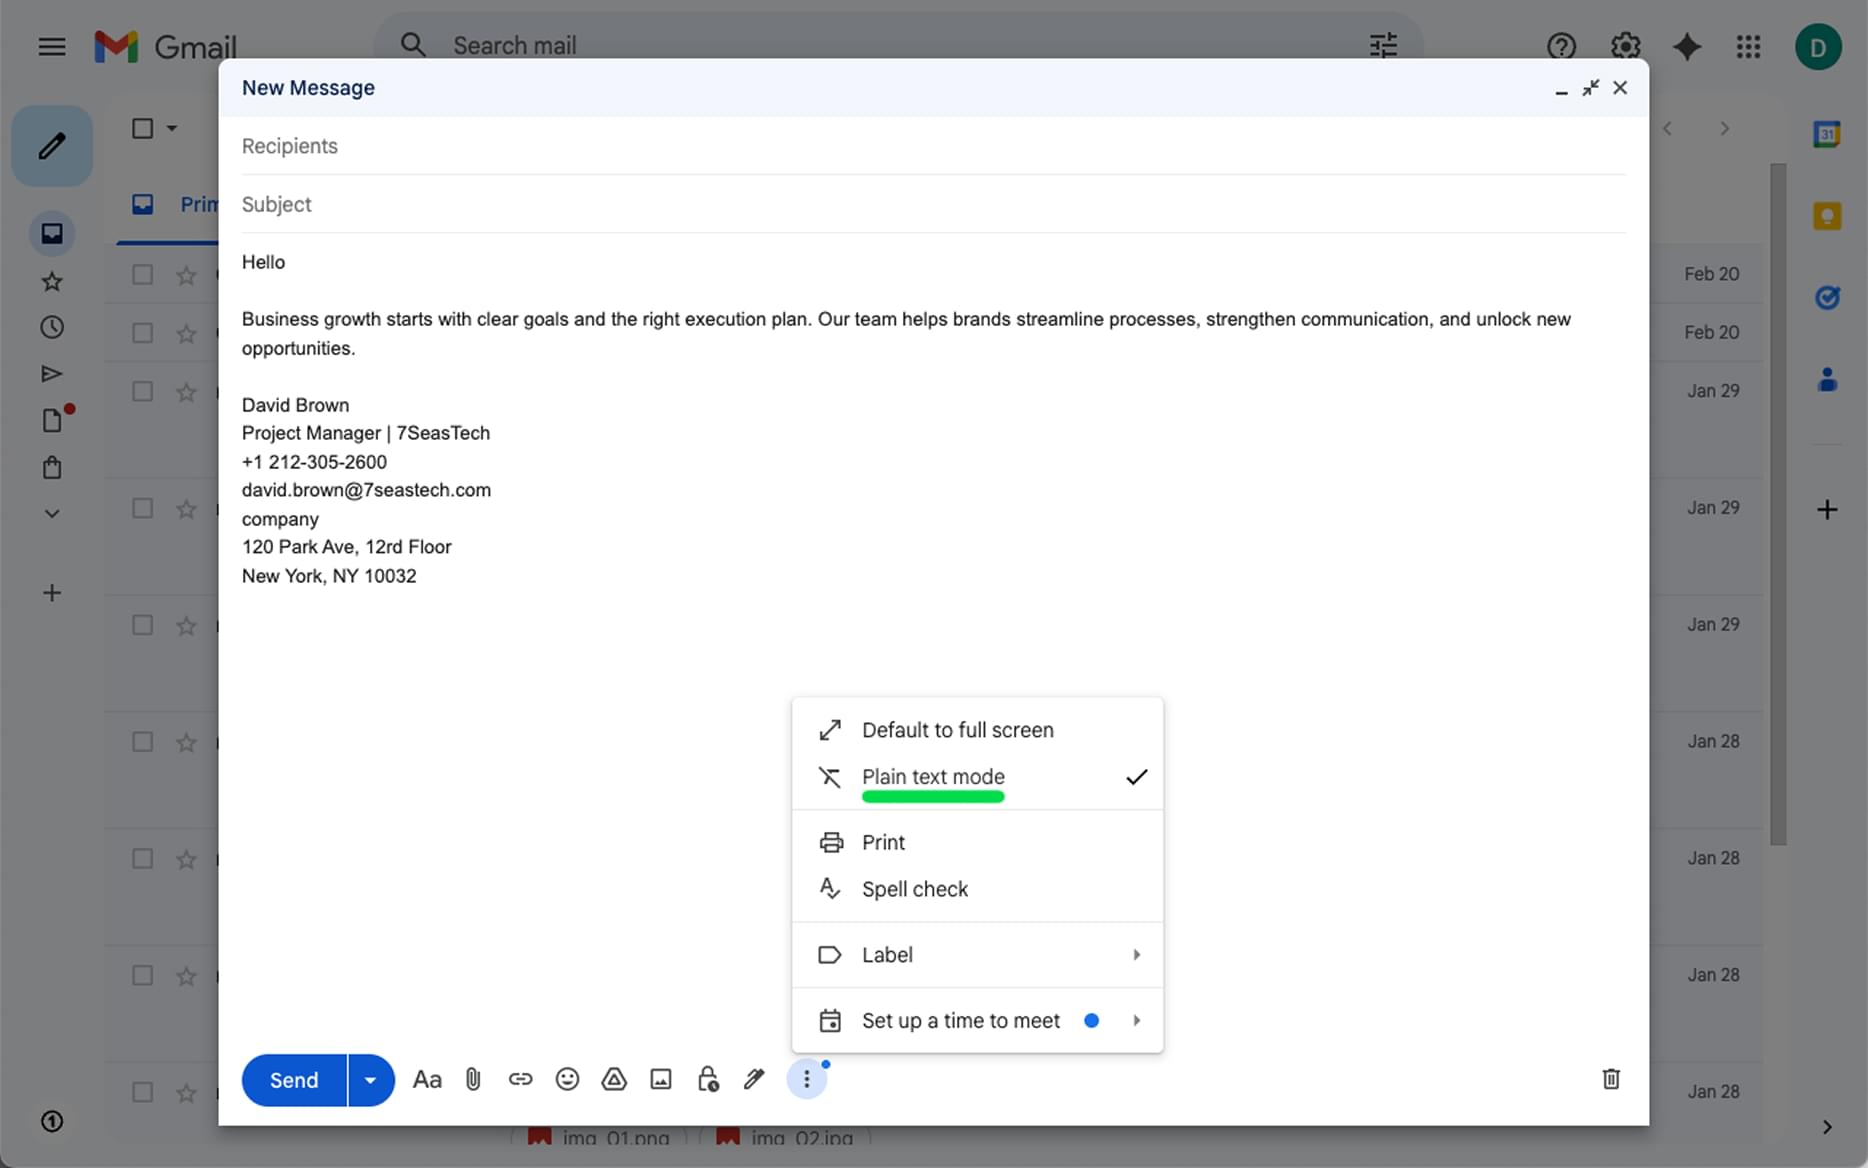The width and height of the screenshot is (1868, 1168).
Task: Star the first Jan 29 row
Action: pos(186,392)
